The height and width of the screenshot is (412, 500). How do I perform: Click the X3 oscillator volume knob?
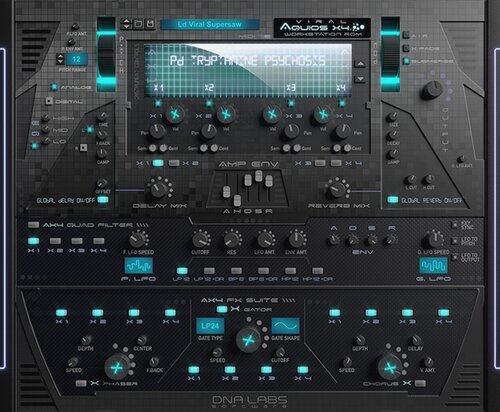coord(272,115)
